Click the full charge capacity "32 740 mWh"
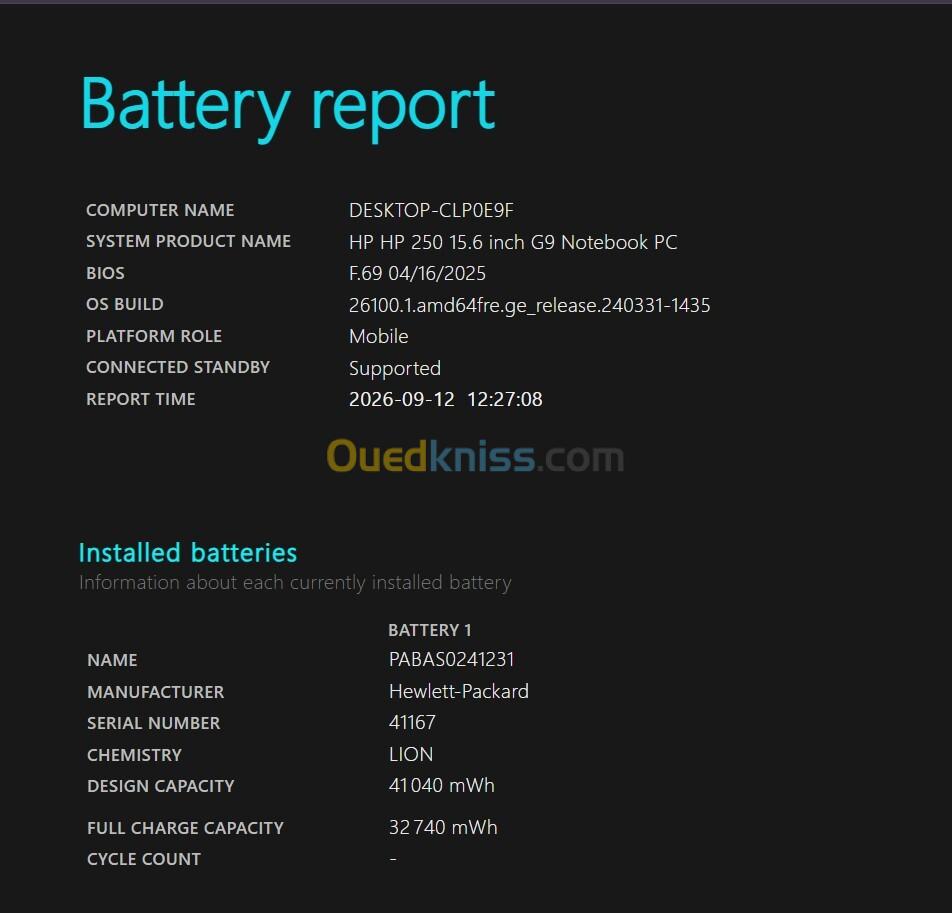Image resolution: width=952 pixels, height=913 pixels. pos(443,827)
